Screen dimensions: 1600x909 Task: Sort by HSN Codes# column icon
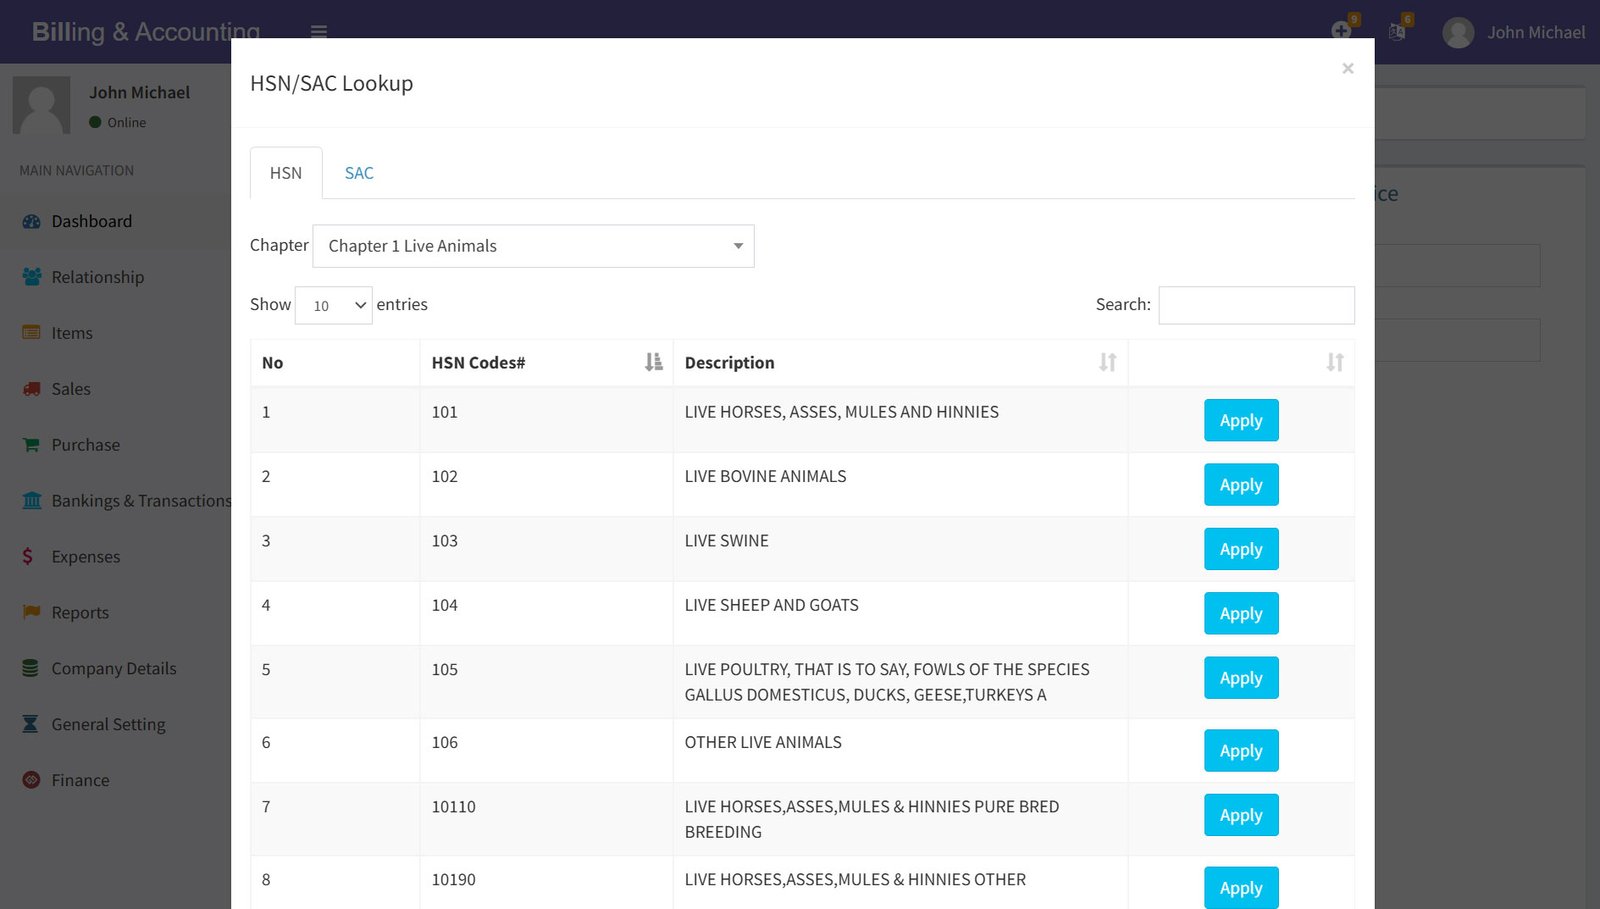pos(654,362)
